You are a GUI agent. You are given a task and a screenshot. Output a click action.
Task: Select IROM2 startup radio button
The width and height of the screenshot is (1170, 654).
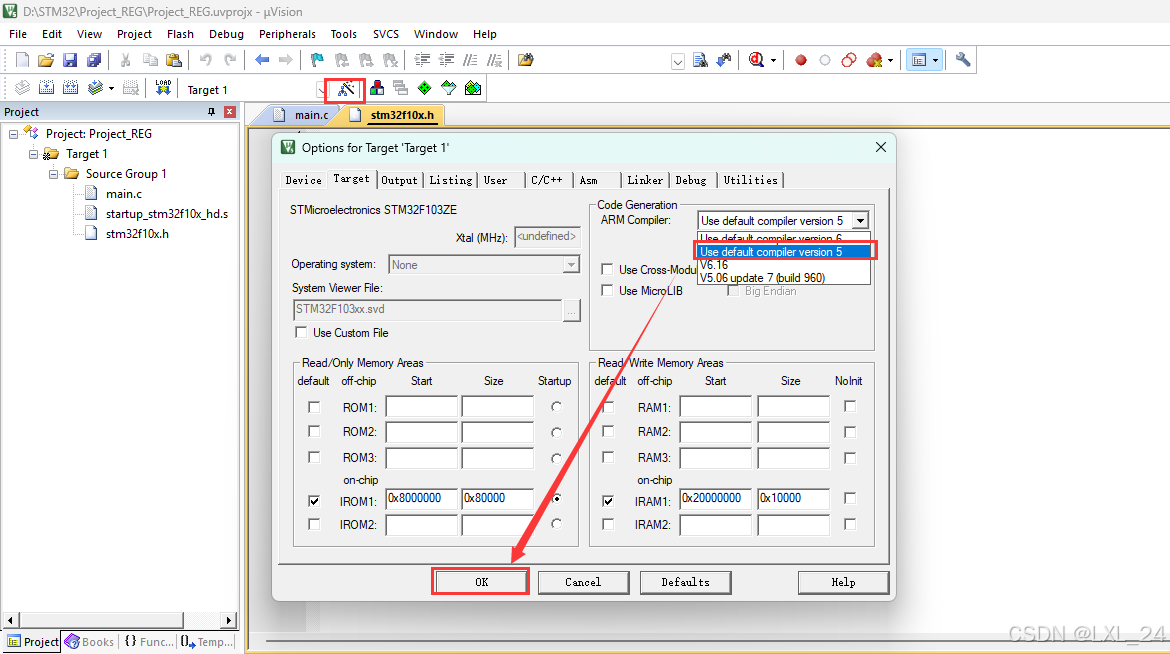556,524
